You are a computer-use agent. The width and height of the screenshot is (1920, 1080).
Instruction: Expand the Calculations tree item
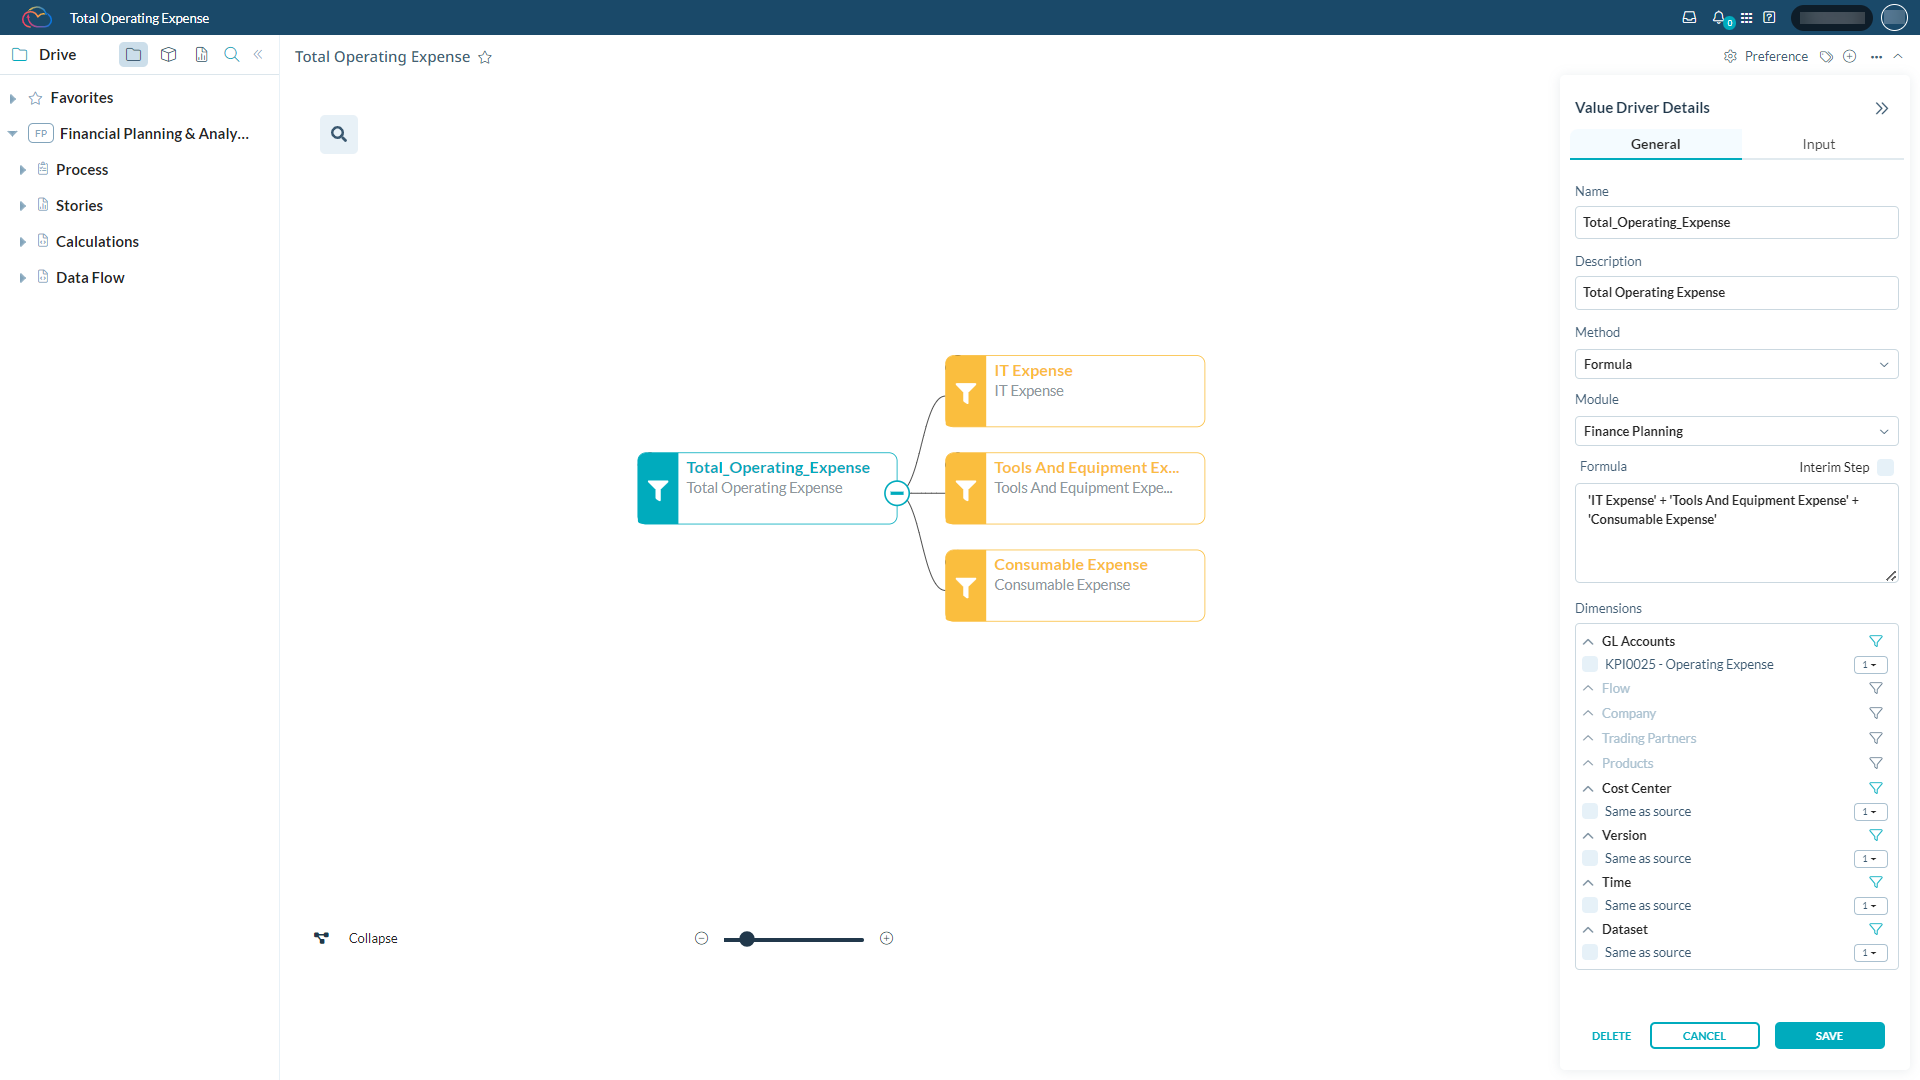pyautogui.click(x=22, y=242)
